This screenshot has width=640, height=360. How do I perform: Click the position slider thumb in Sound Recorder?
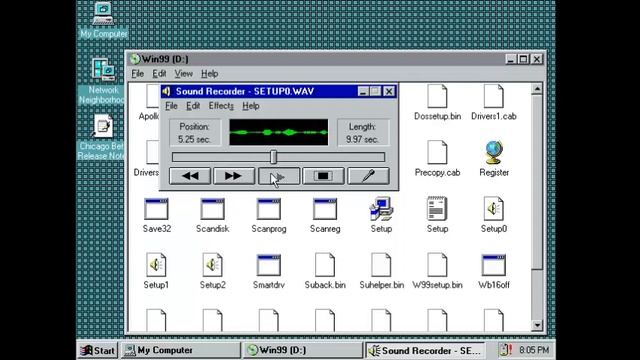tap(273, 157)
